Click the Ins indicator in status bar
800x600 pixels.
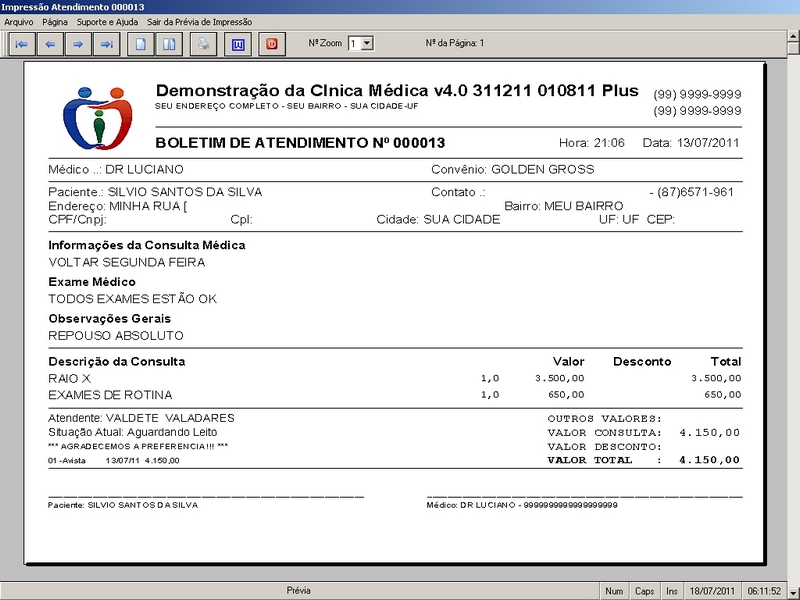click(672, 591)
